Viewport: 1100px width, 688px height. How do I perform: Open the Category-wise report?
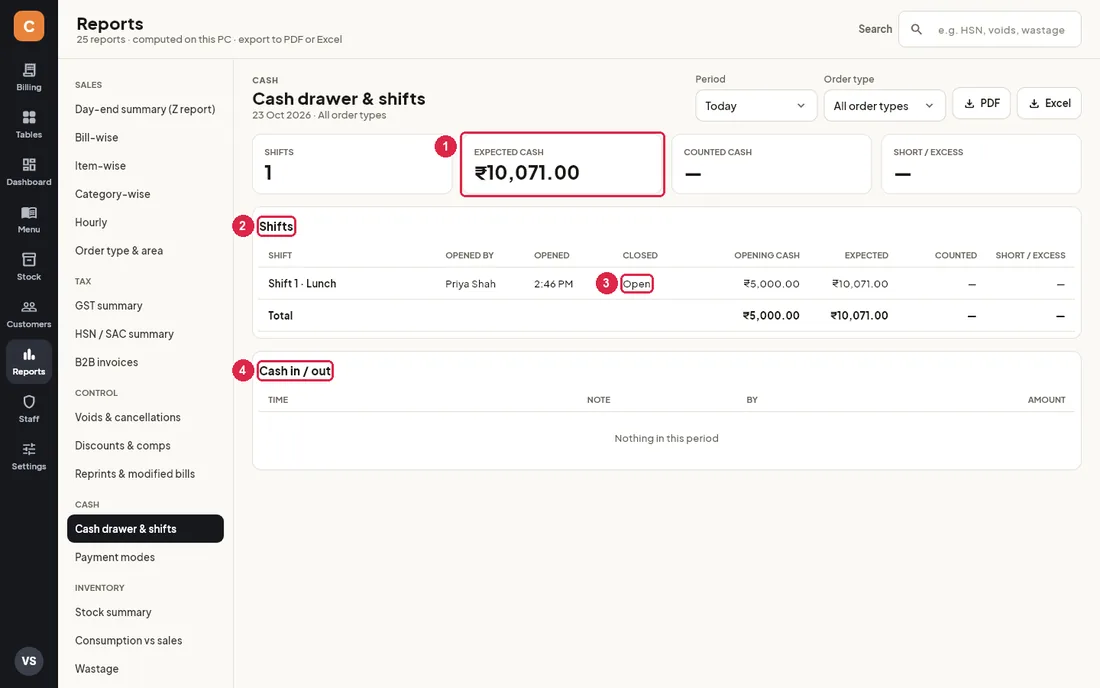[x=145, y=194]
